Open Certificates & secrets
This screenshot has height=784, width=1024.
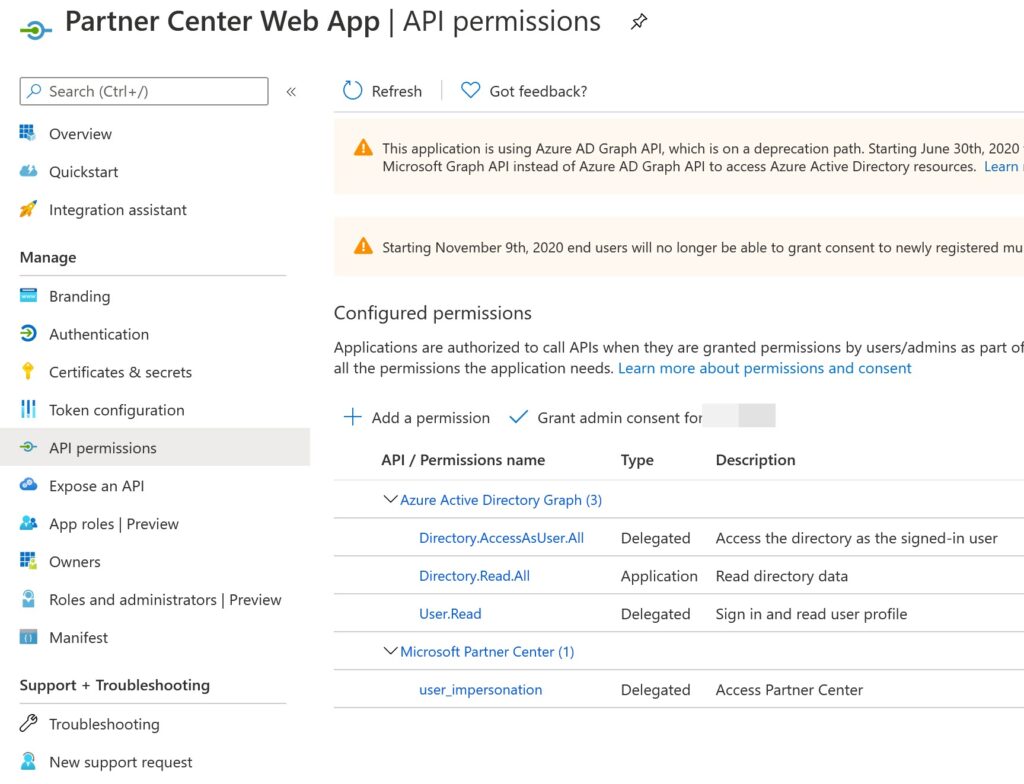coord(120,372)
